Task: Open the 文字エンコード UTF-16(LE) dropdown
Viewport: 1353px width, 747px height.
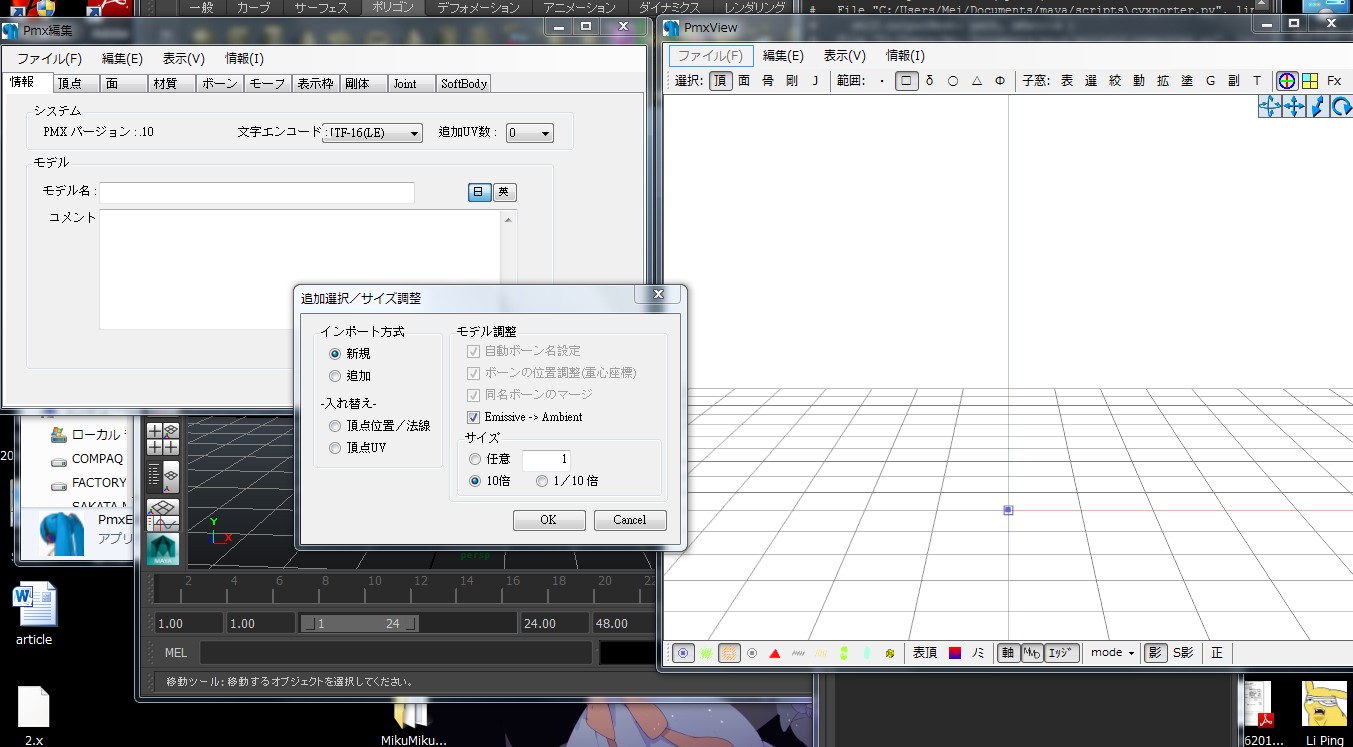Action: click(x=373, y=133)
